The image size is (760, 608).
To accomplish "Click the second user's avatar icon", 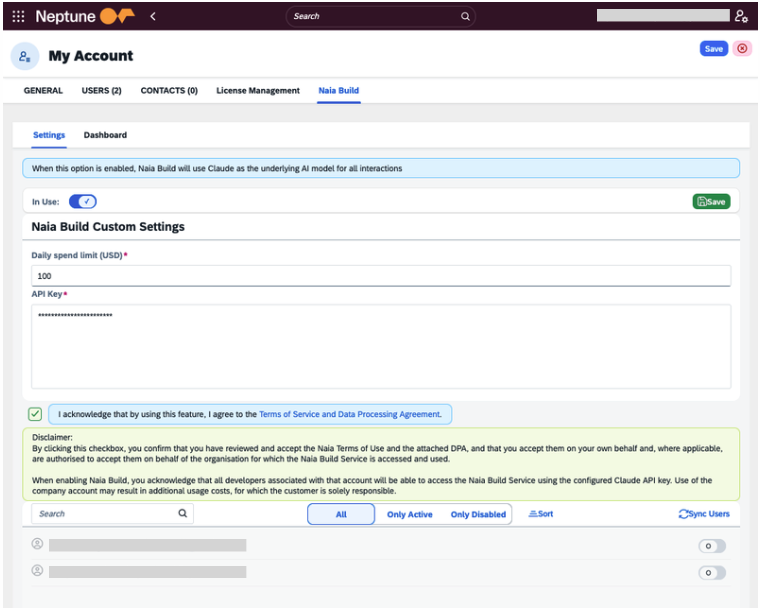I will click(x=37, y=570).
